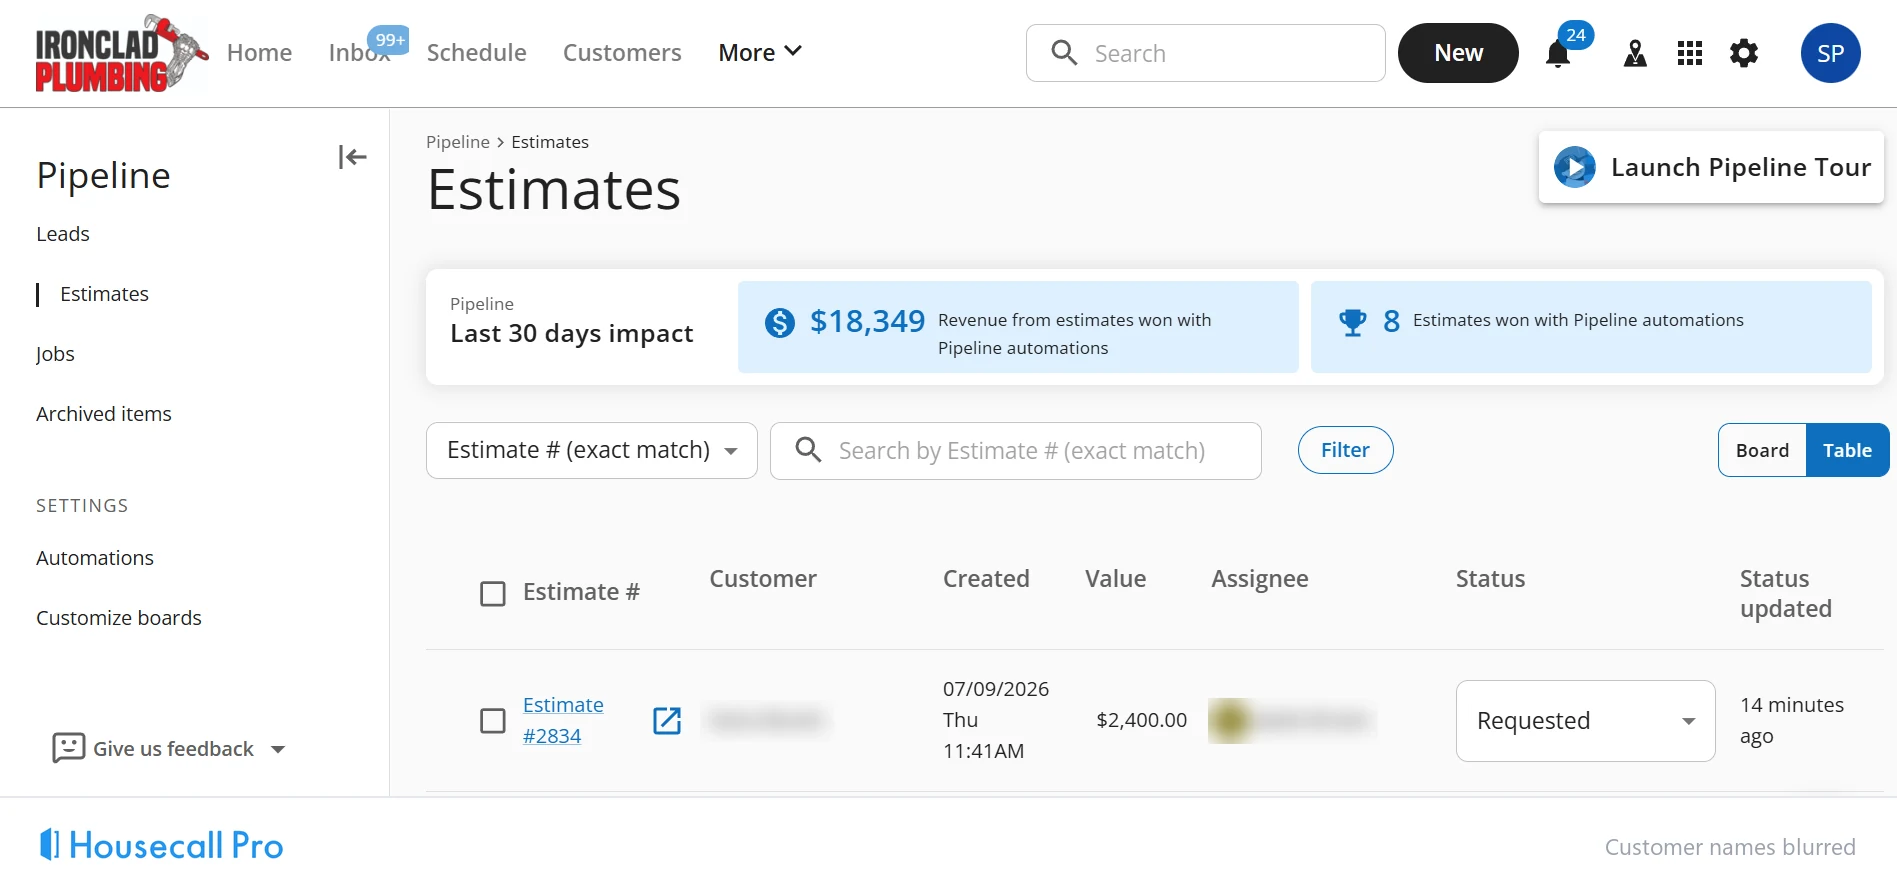1897x892 pixels.
Task: Open the notifications bell icon
Action: pyautogui.click(x=1557, y=54)
